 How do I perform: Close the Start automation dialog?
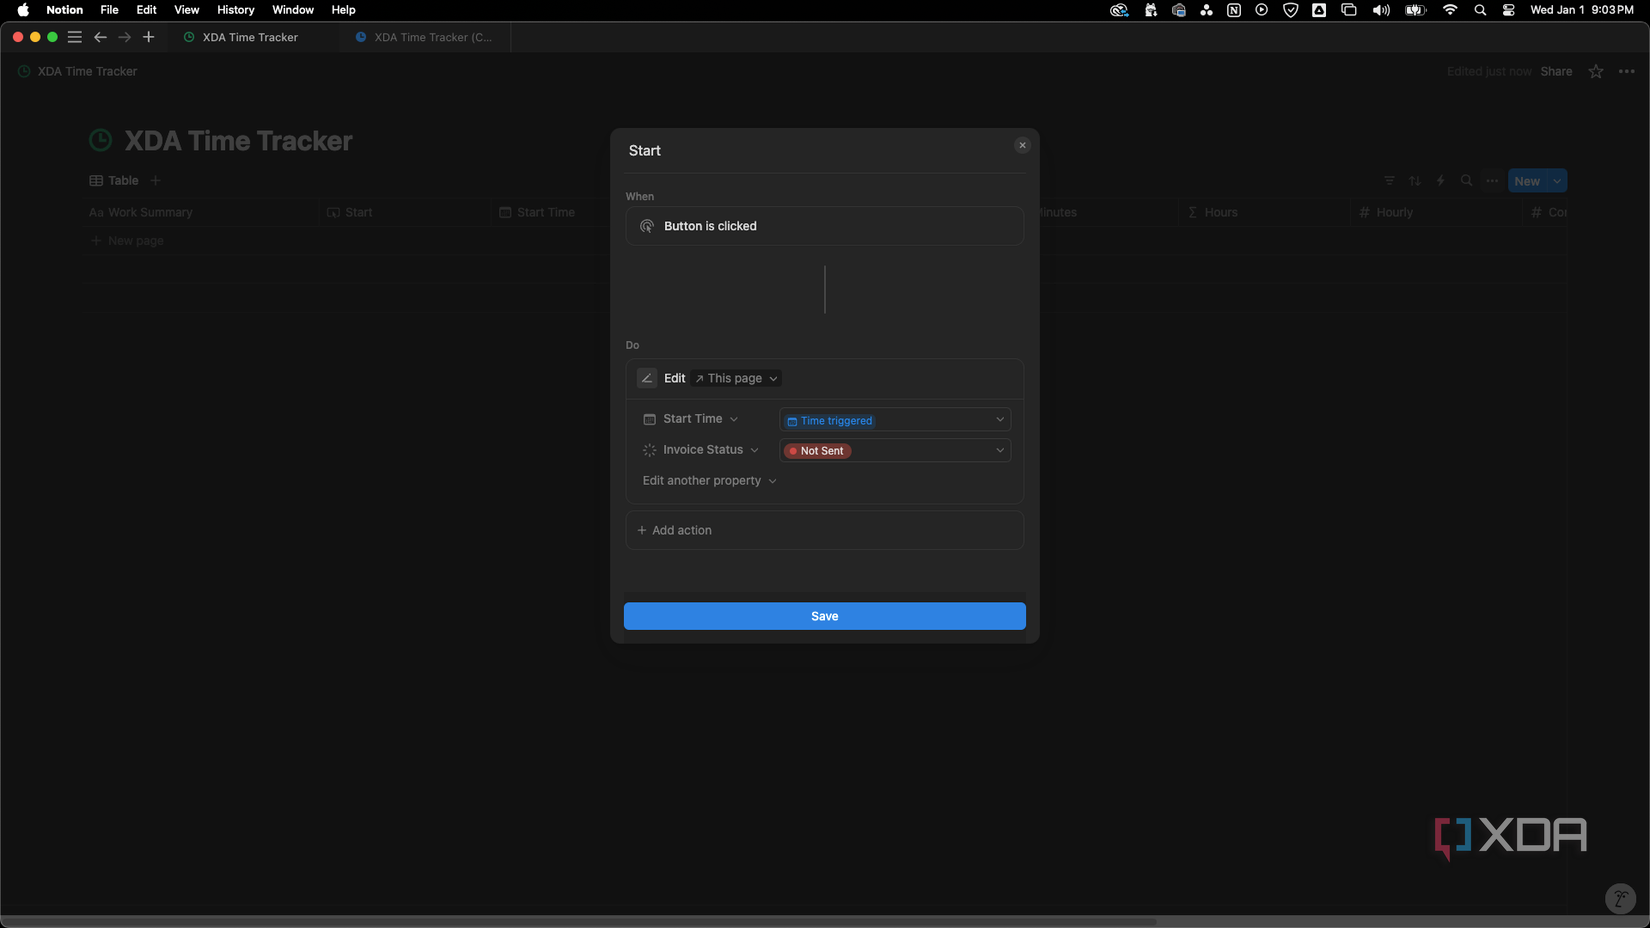1022,145
